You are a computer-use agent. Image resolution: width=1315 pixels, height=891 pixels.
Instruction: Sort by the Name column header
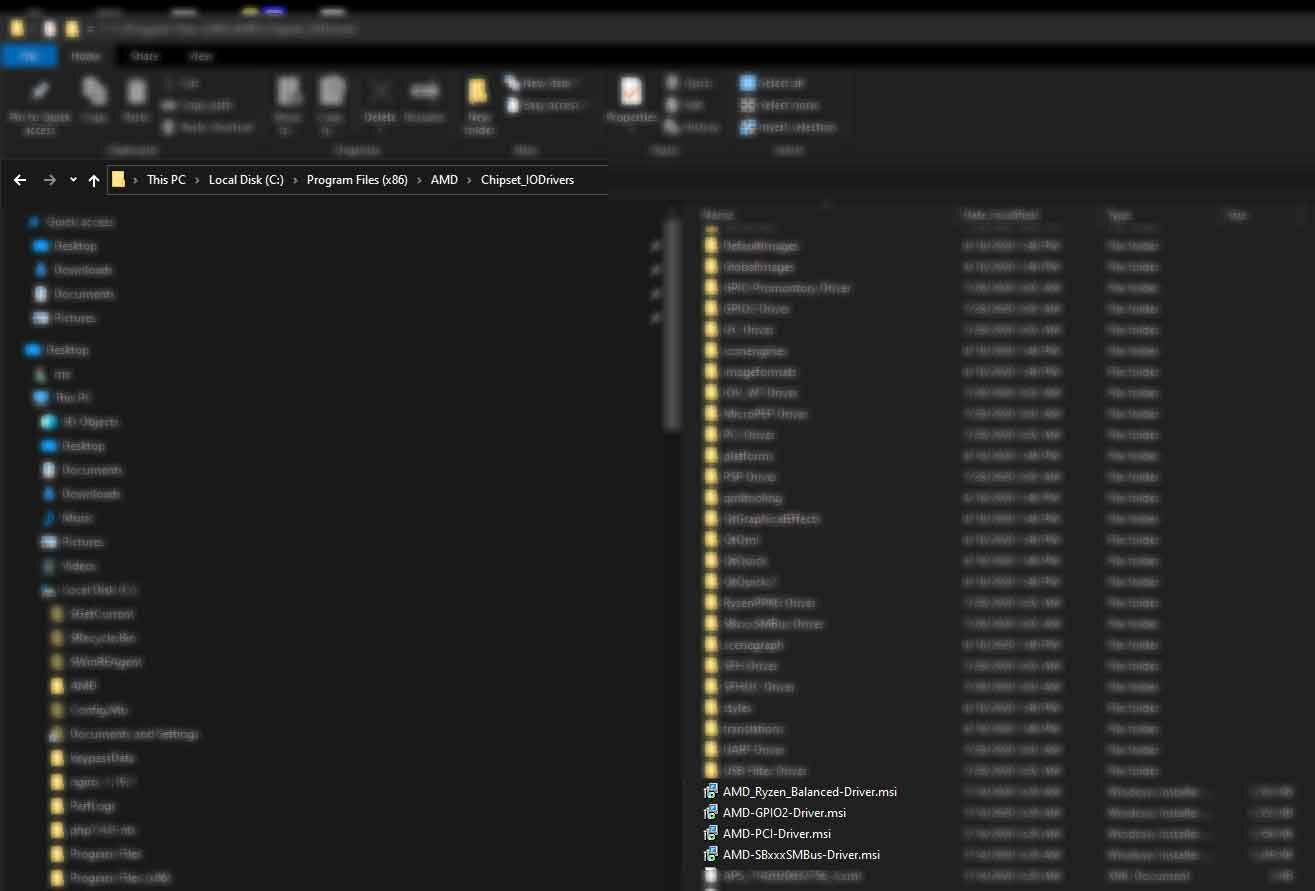(x=718, y=215)
